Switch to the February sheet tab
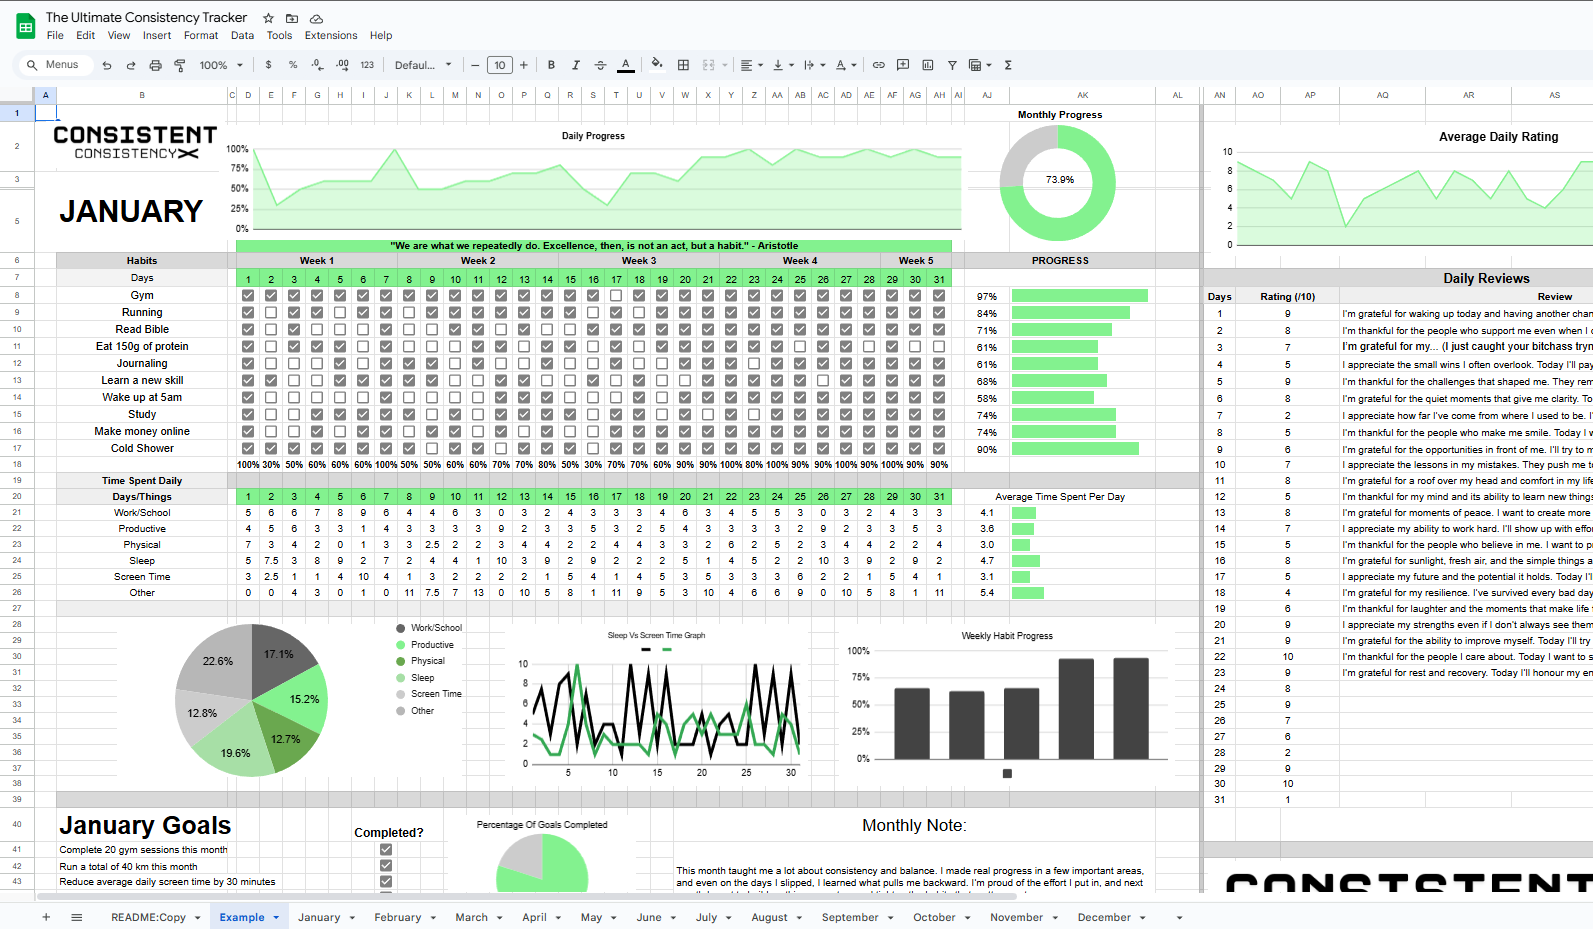1593x929 pixels. pos(397,917)
